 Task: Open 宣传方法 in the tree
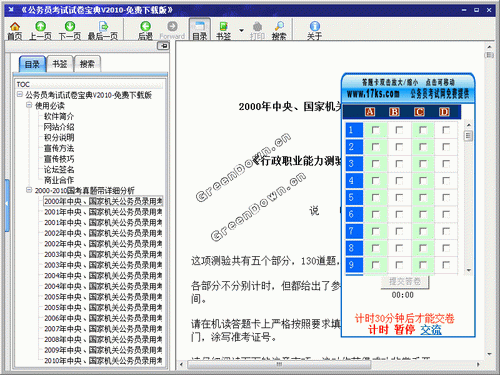(59, 148)
